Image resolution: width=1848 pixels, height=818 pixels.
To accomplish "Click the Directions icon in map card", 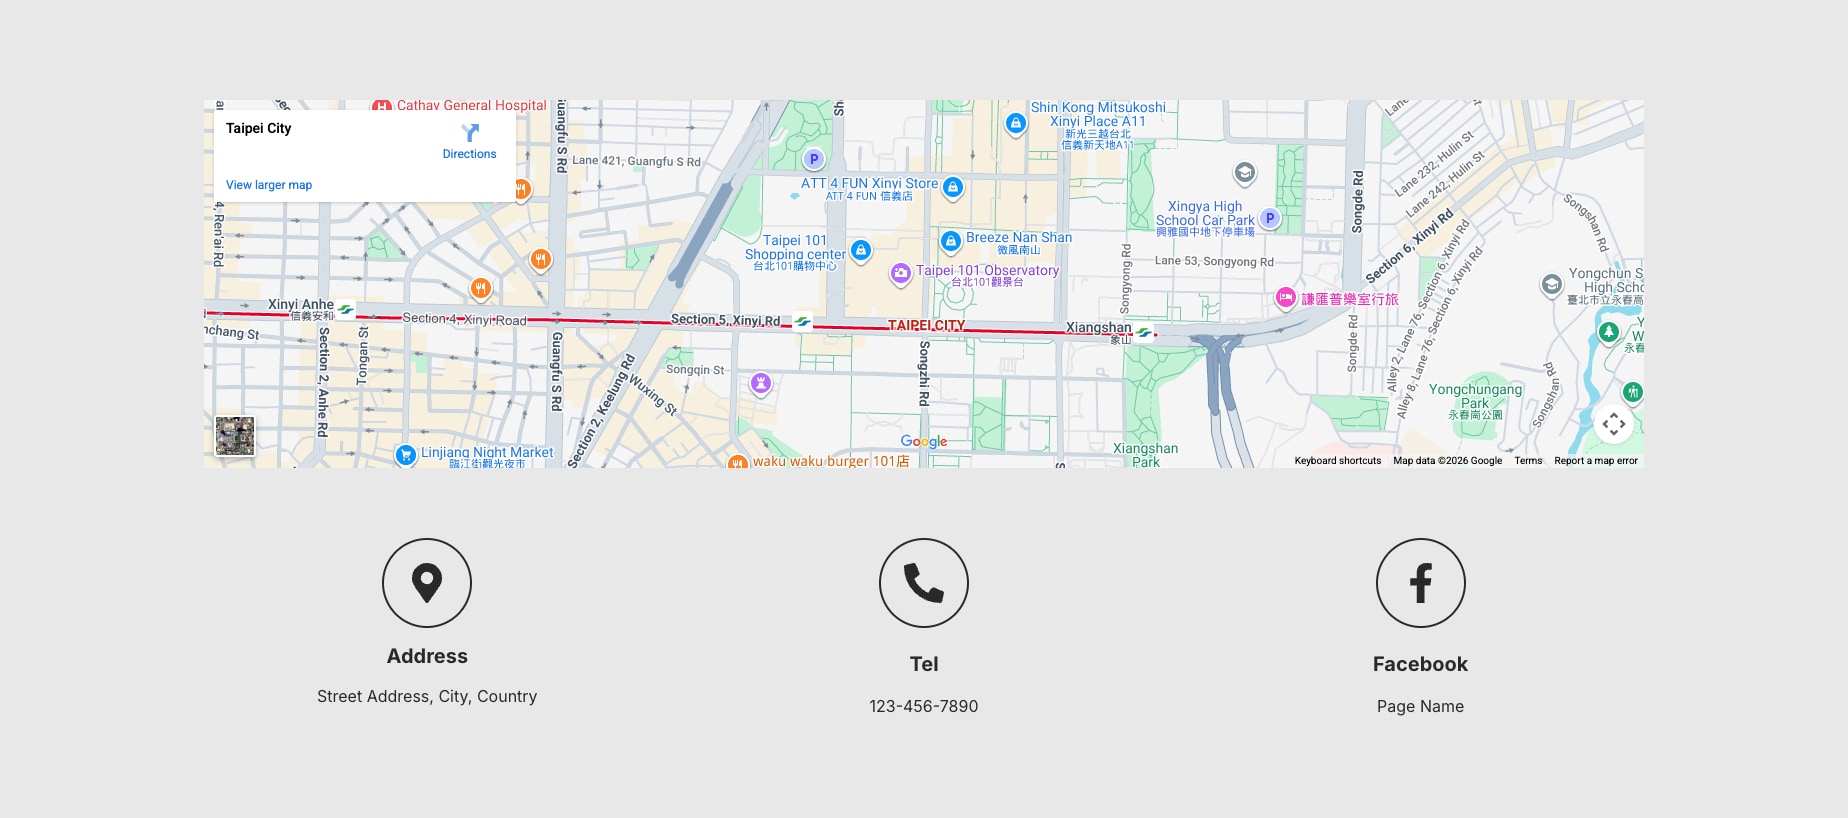I will pos(469,133).
